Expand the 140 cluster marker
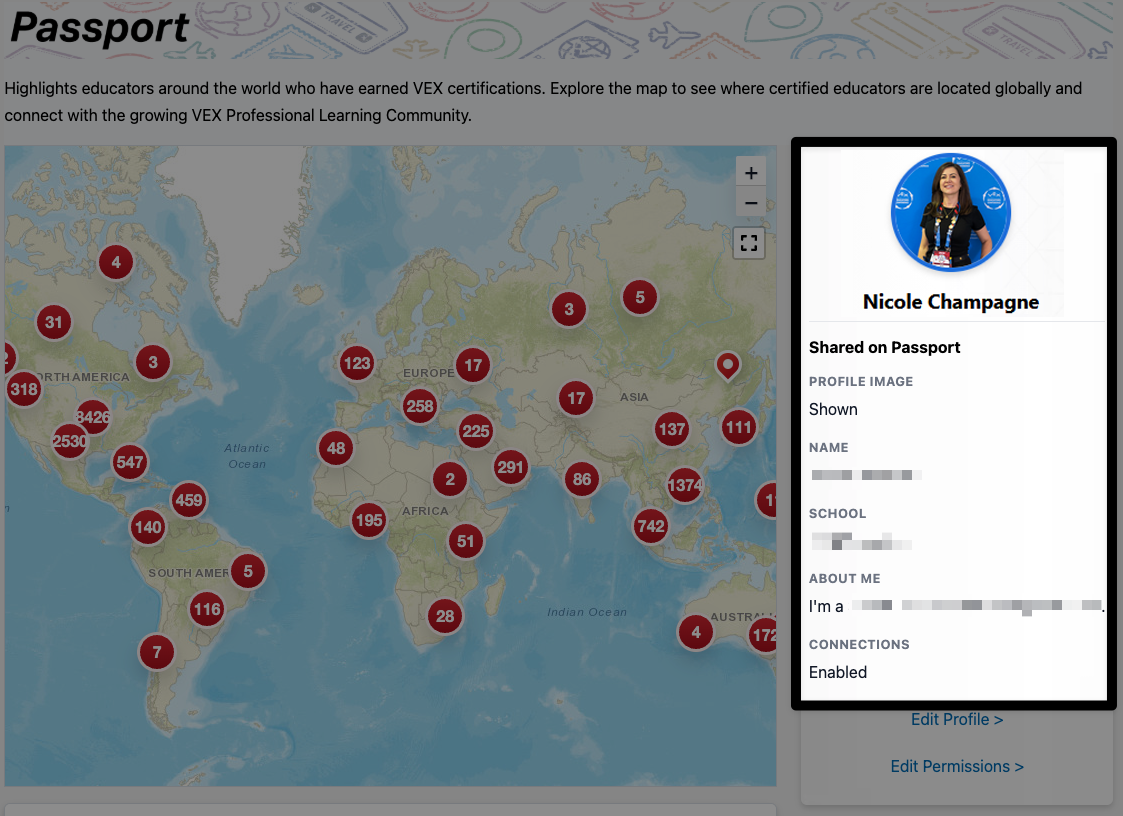The width and height of the screenshot is (1123, 816). [x=148, y=527]
